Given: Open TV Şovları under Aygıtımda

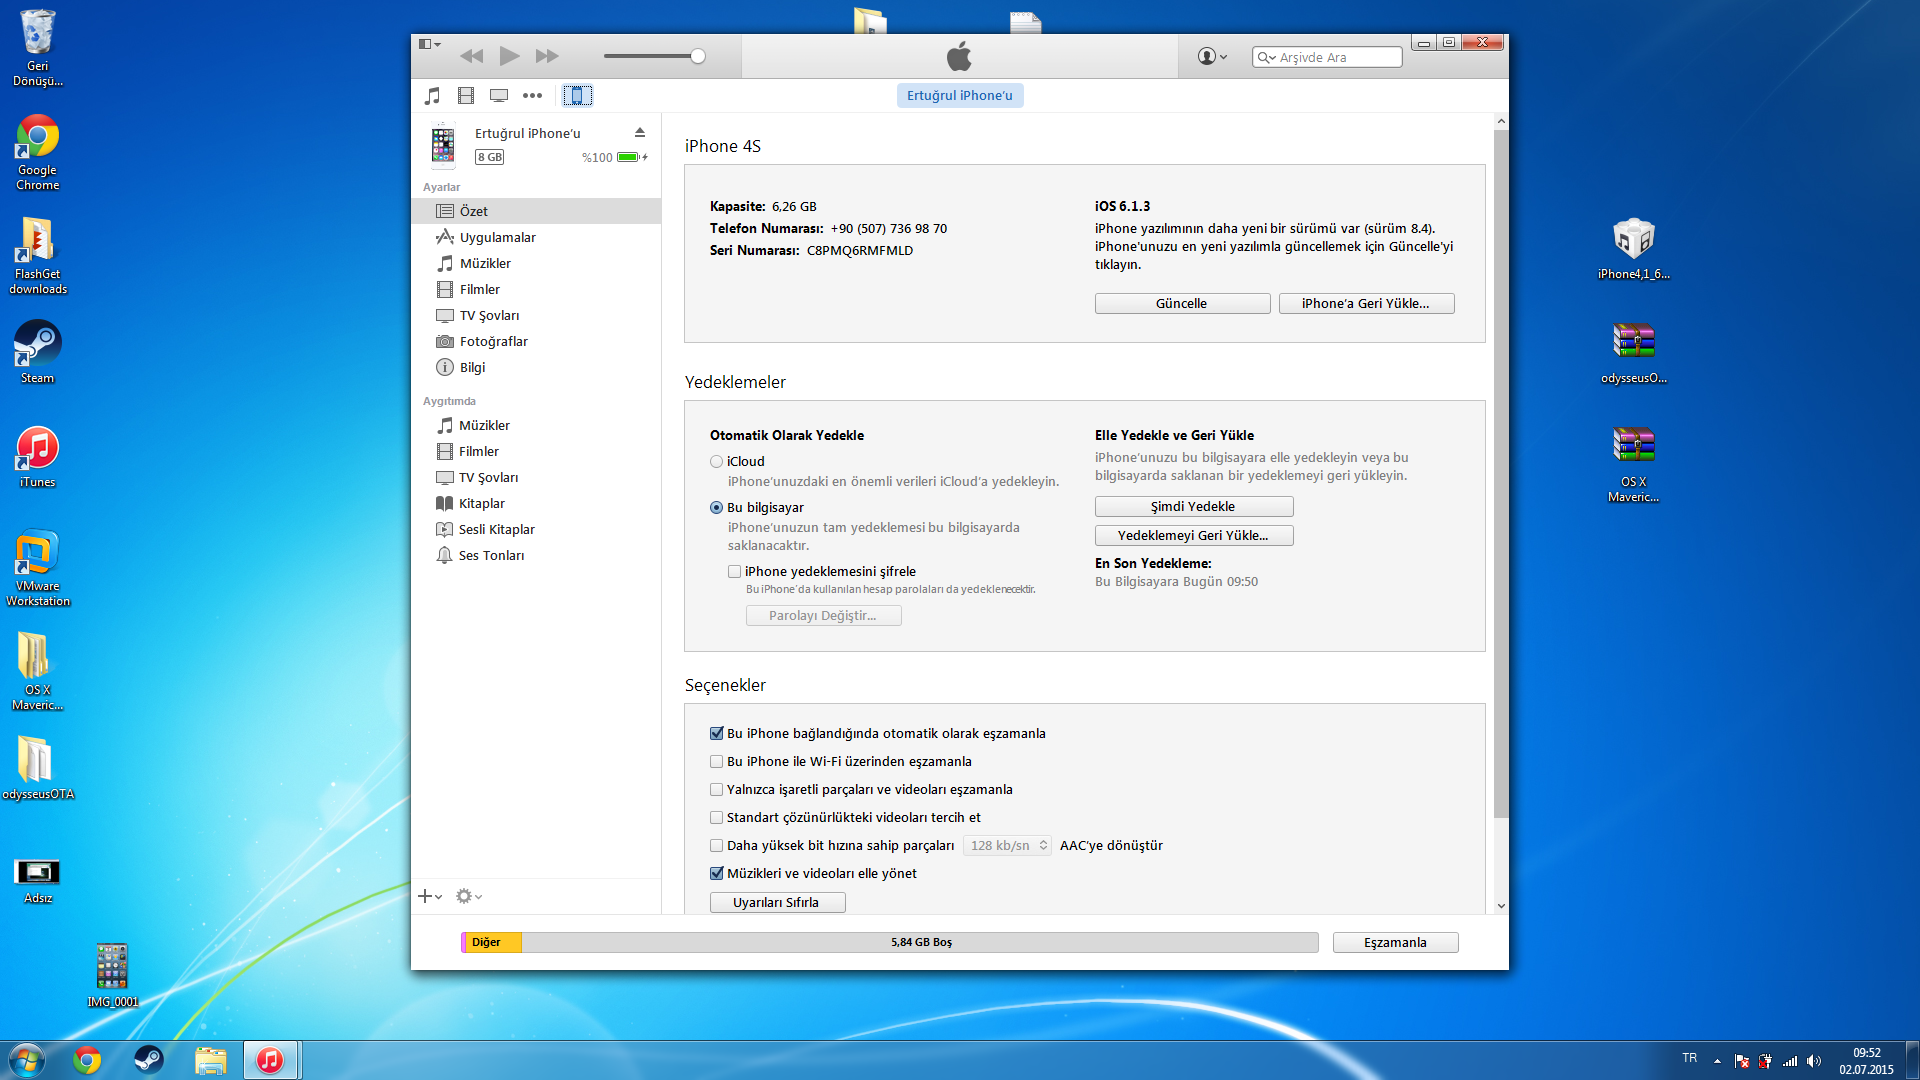Looking at the screenshot, I should tap(536, 477).
